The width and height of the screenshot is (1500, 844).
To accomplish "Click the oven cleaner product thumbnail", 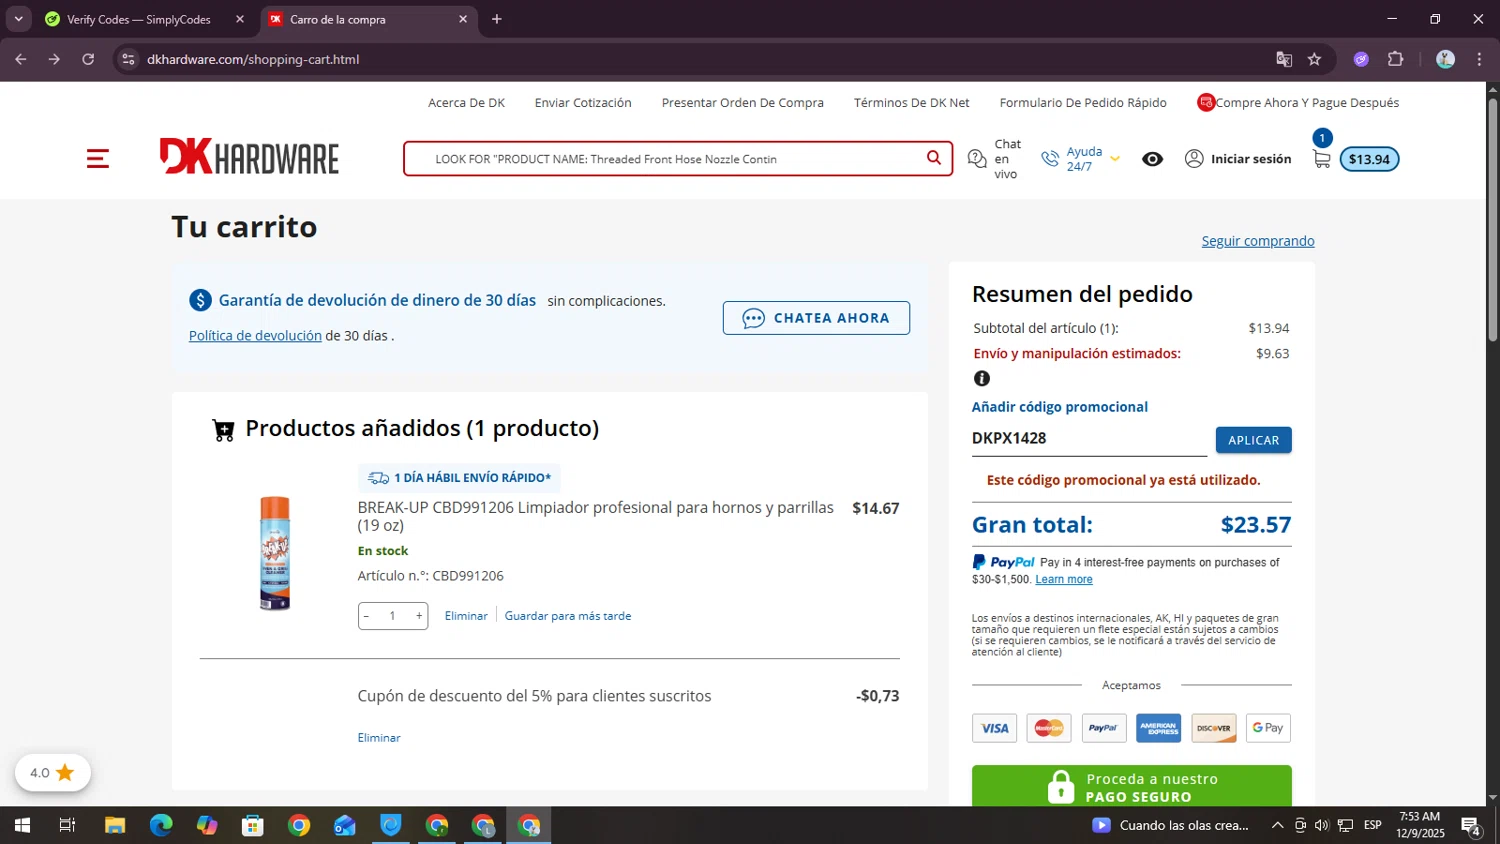I will (275, 553).
